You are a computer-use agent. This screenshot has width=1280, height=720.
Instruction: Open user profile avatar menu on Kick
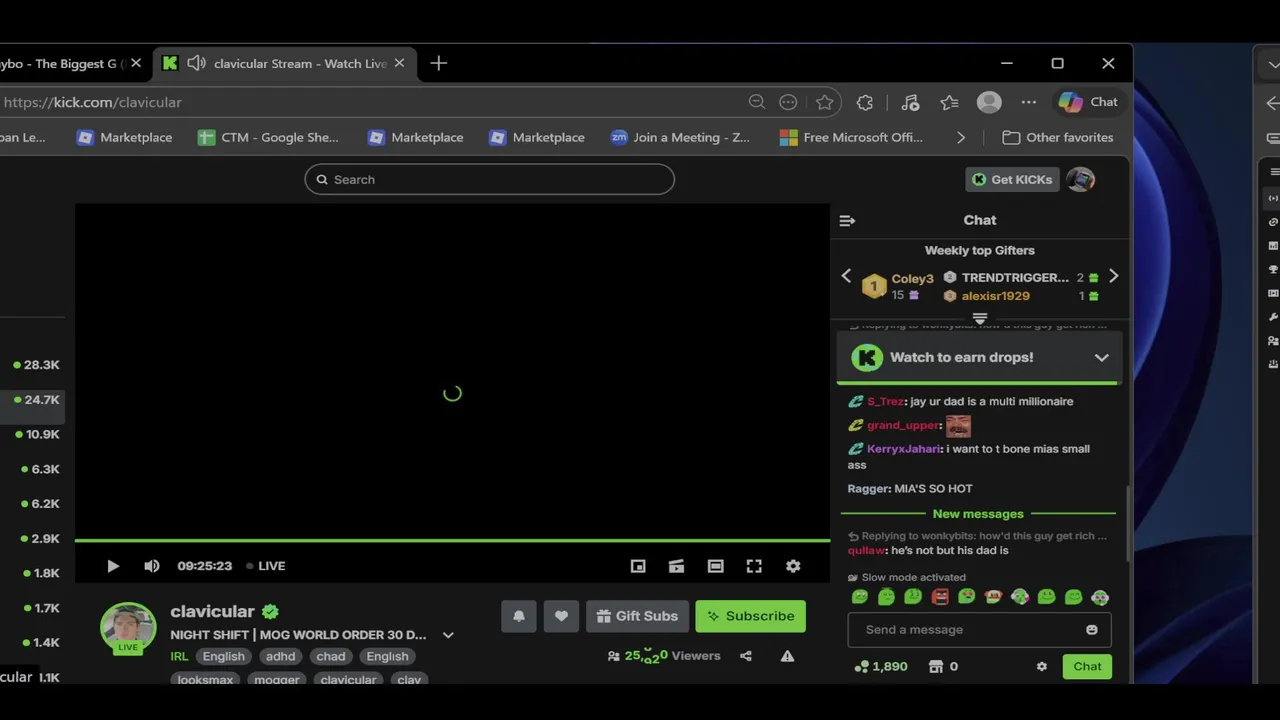click(x=1081, y=179)
